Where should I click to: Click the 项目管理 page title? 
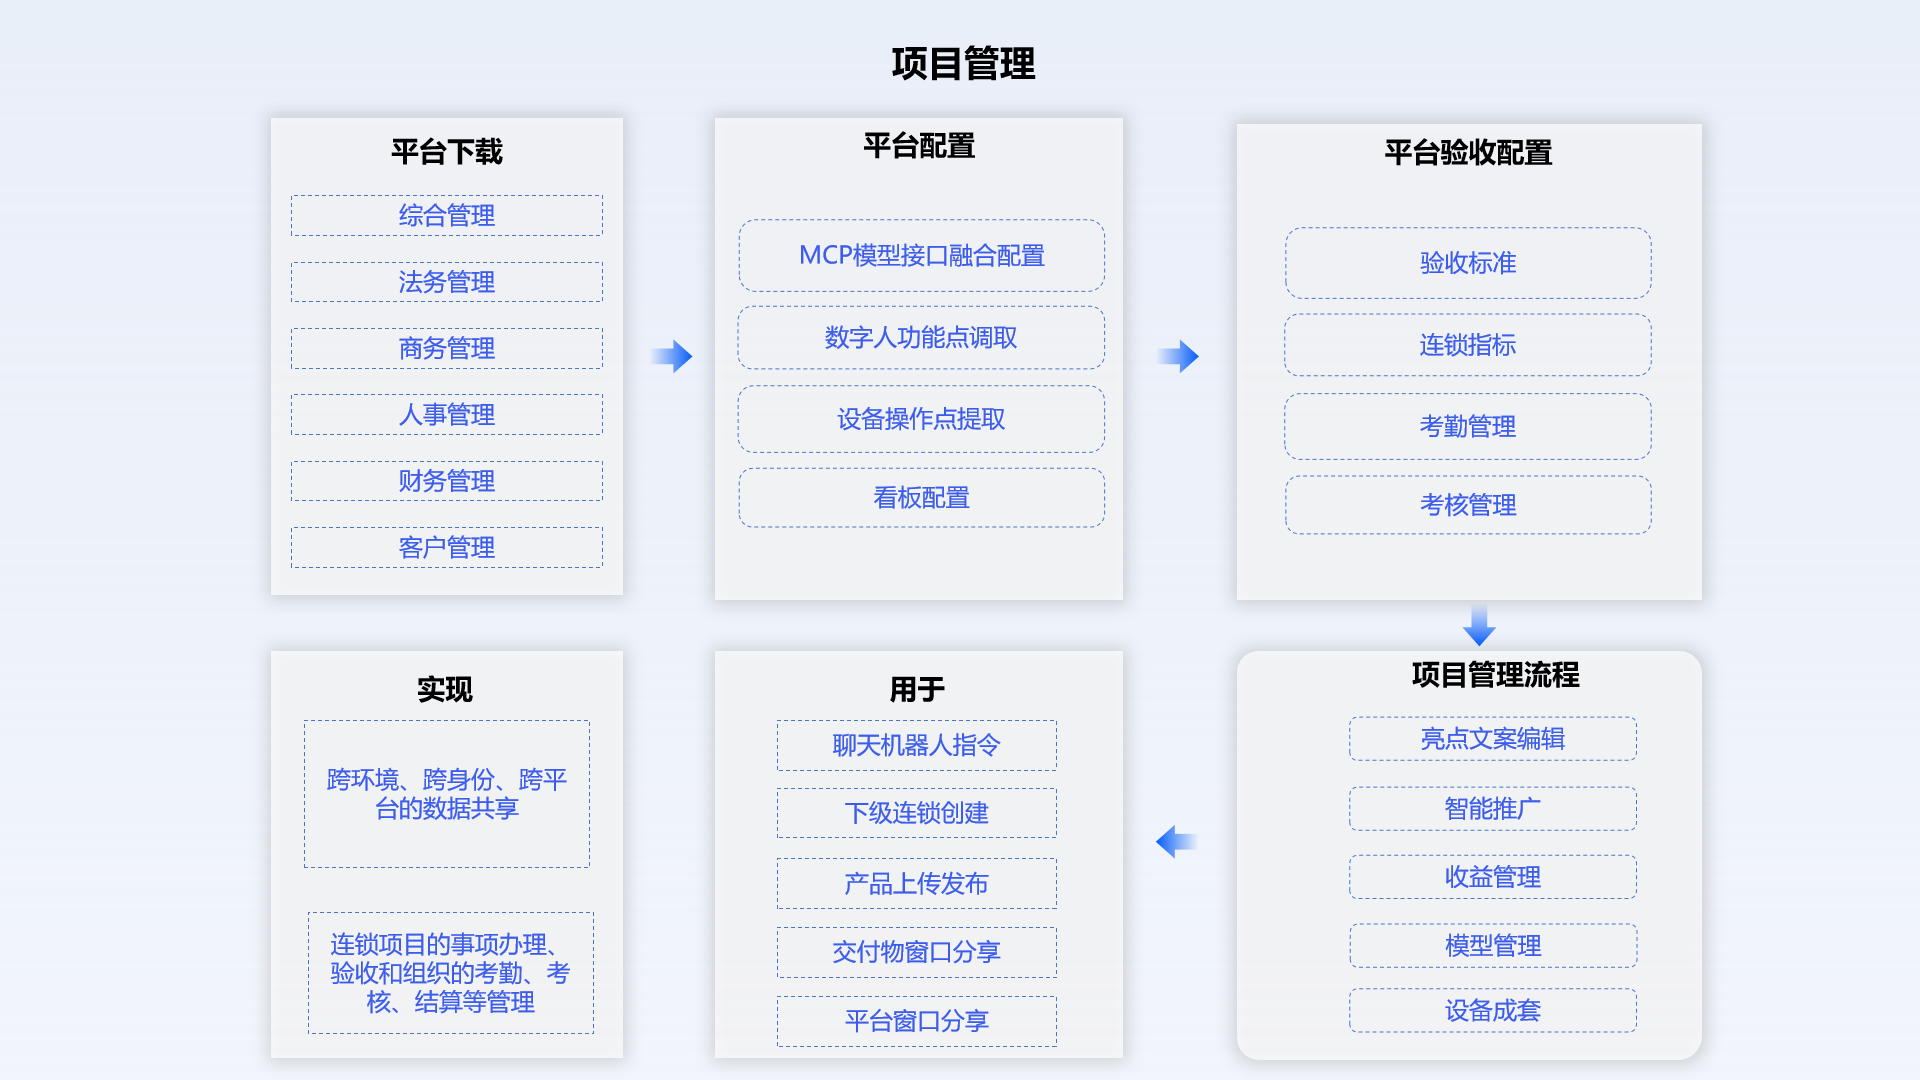962,64
